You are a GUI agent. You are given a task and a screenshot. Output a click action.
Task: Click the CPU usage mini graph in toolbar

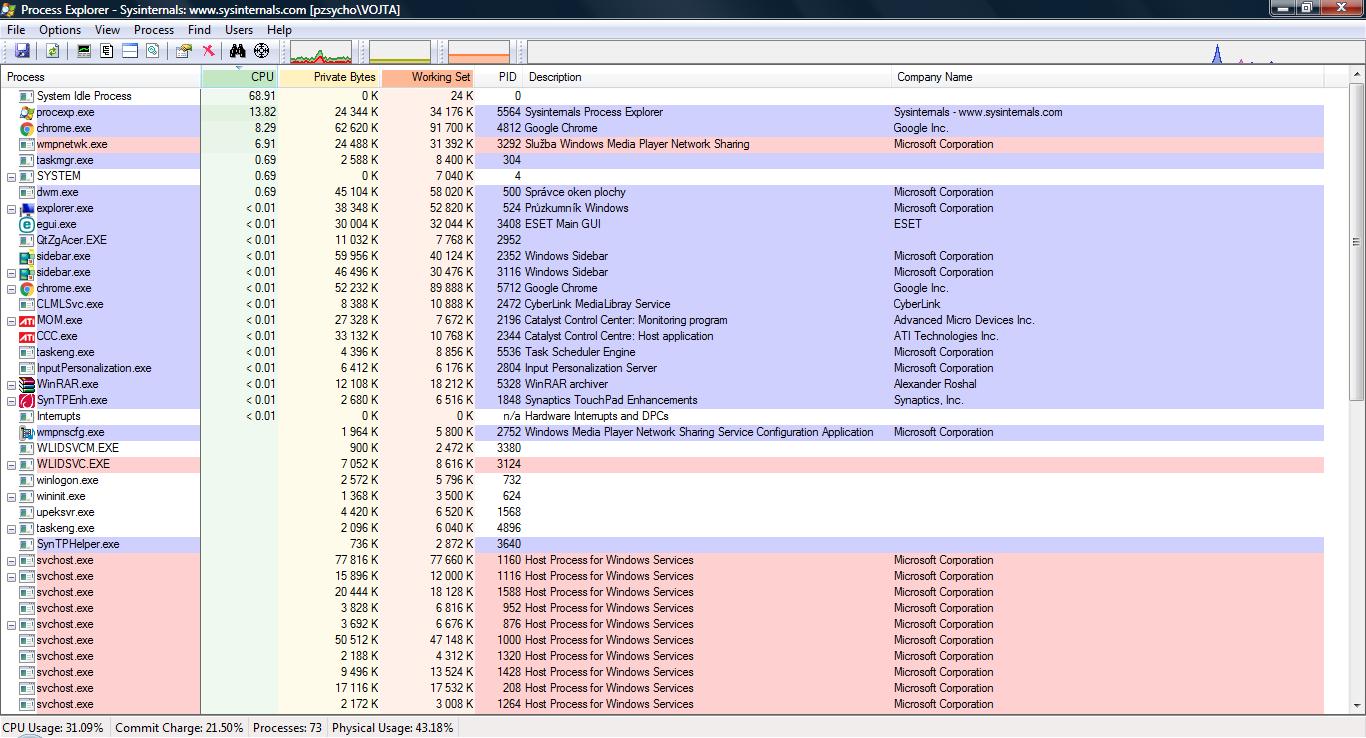[320, 52]
